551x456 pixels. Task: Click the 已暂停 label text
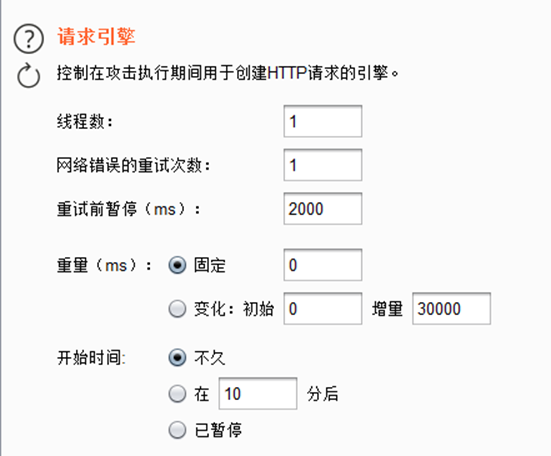click(218, 430)
